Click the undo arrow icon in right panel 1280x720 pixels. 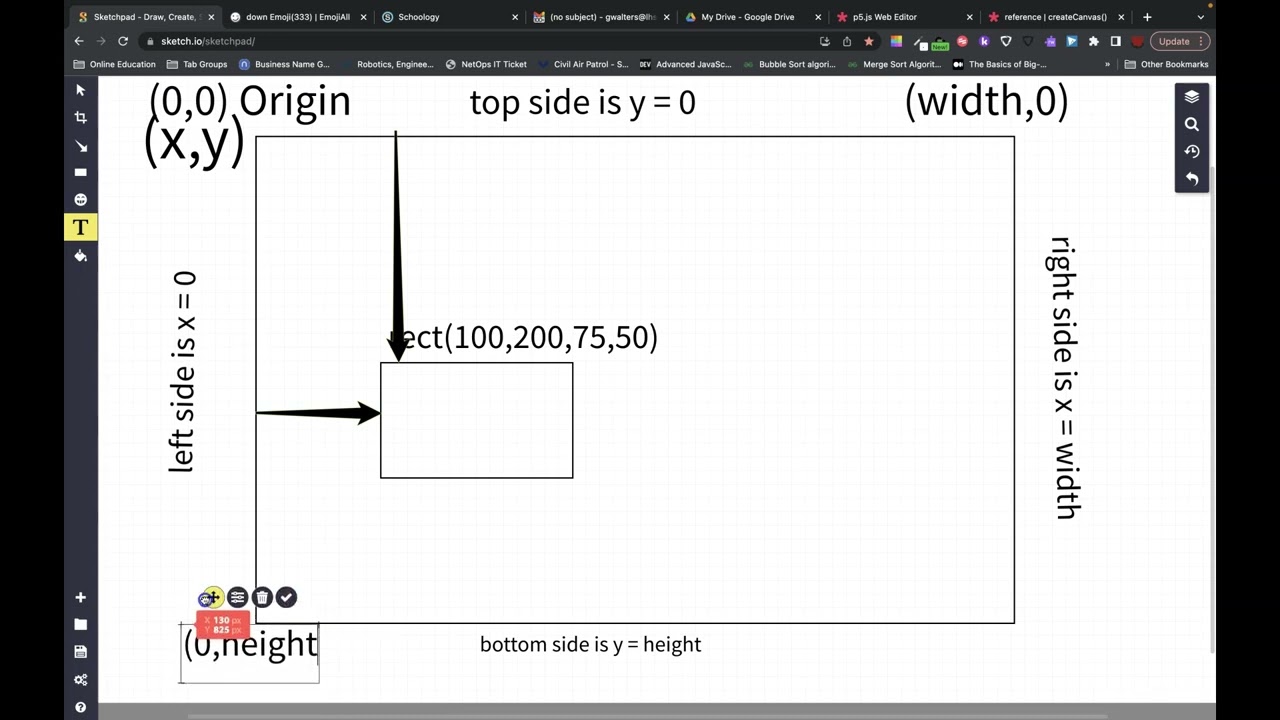pos(1192,178)
